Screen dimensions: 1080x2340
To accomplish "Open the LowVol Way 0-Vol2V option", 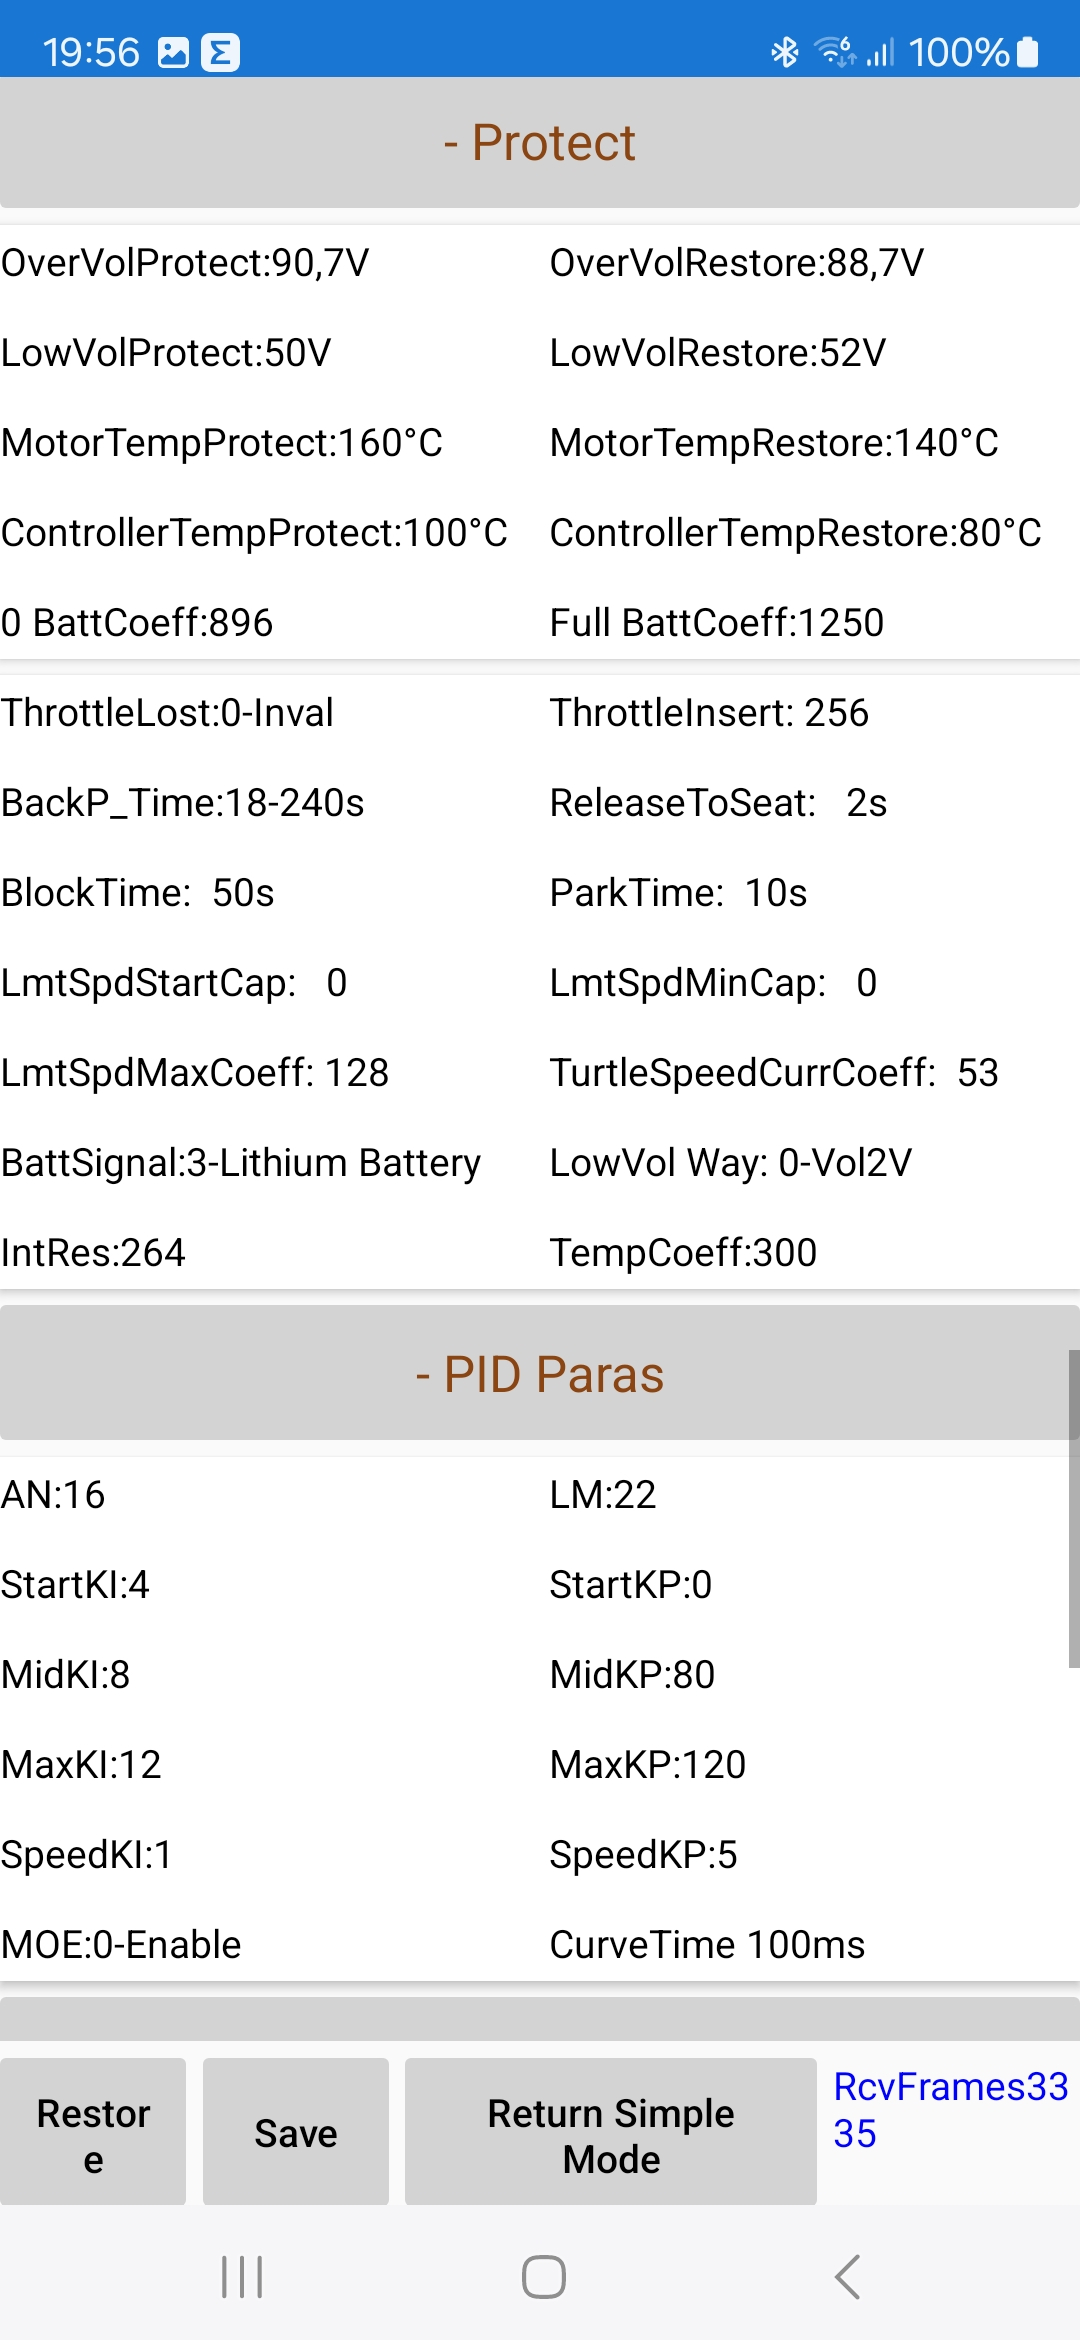I will [x=730, y=1163].
